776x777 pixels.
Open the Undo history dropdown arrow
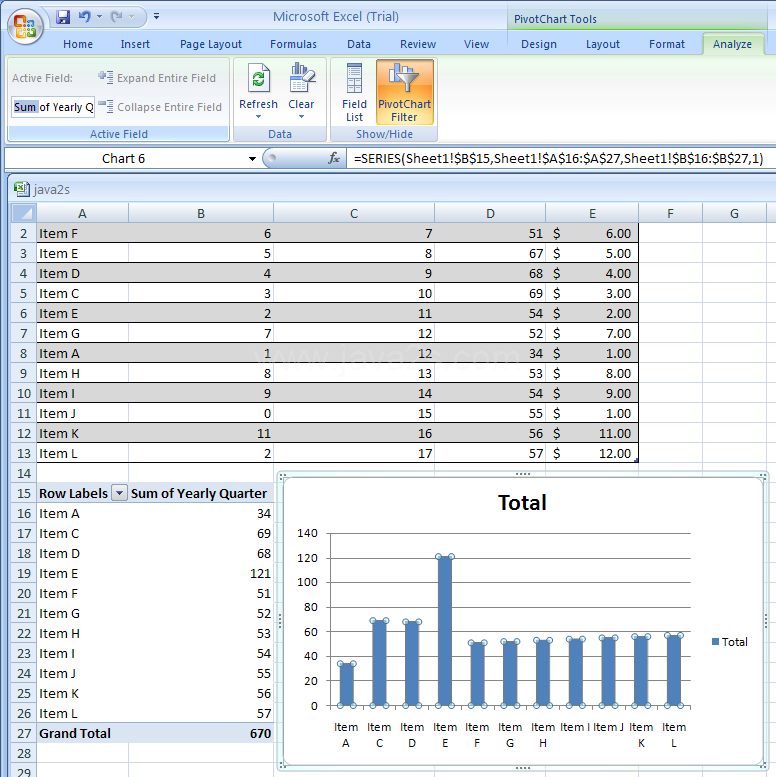coord(99,17)
